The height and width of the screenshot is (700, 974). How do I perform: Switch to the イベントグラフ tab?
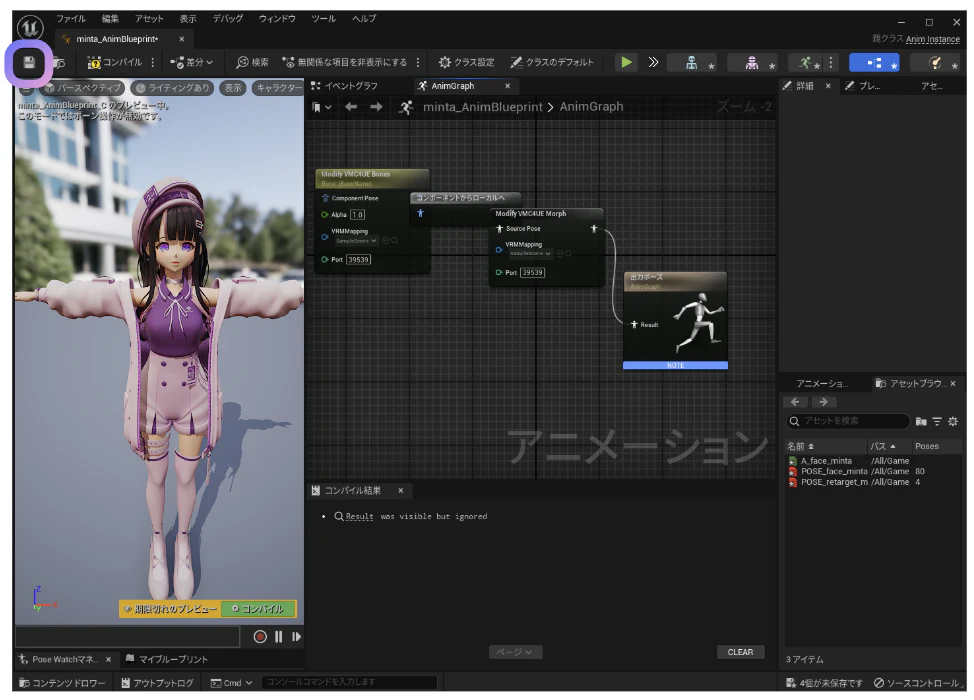[345, 86]
